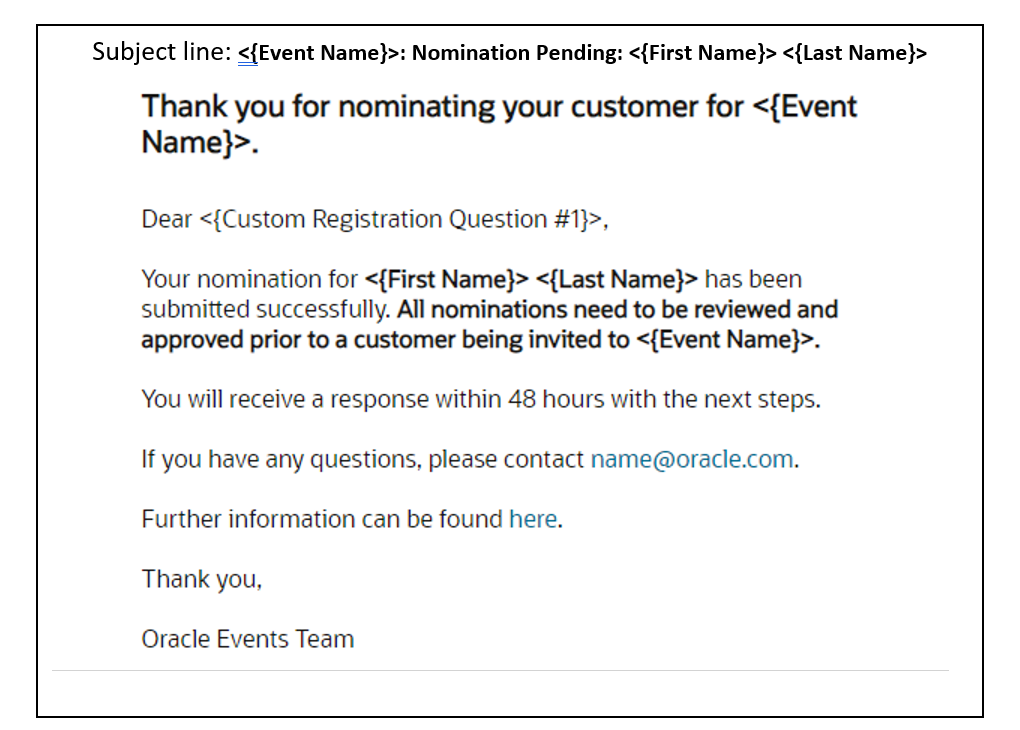The width and height of the screenshot is (1020, 730).
Task: Click the "response within 48 hours" sentence
Action: [x=480, y=400]
